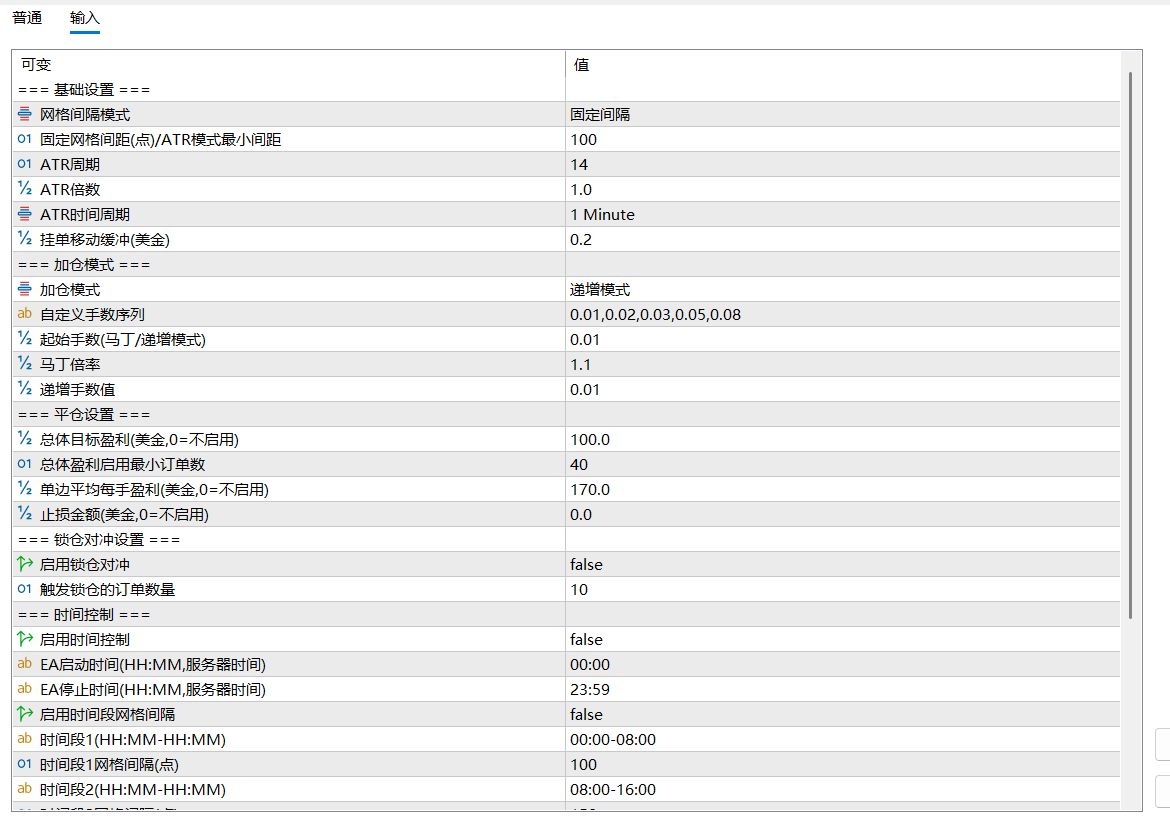
Task: Click the ab icon beside 时间段1(HH:MM-HH:MM)
Action: tap(25, 739)
